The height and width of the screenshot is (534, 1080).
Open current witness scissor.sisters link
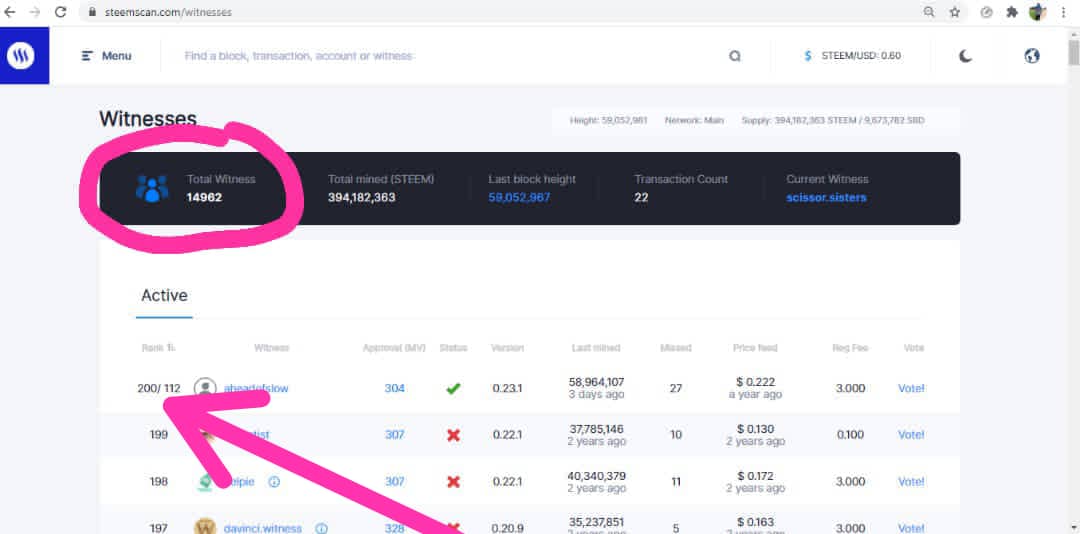click(827, 198)
